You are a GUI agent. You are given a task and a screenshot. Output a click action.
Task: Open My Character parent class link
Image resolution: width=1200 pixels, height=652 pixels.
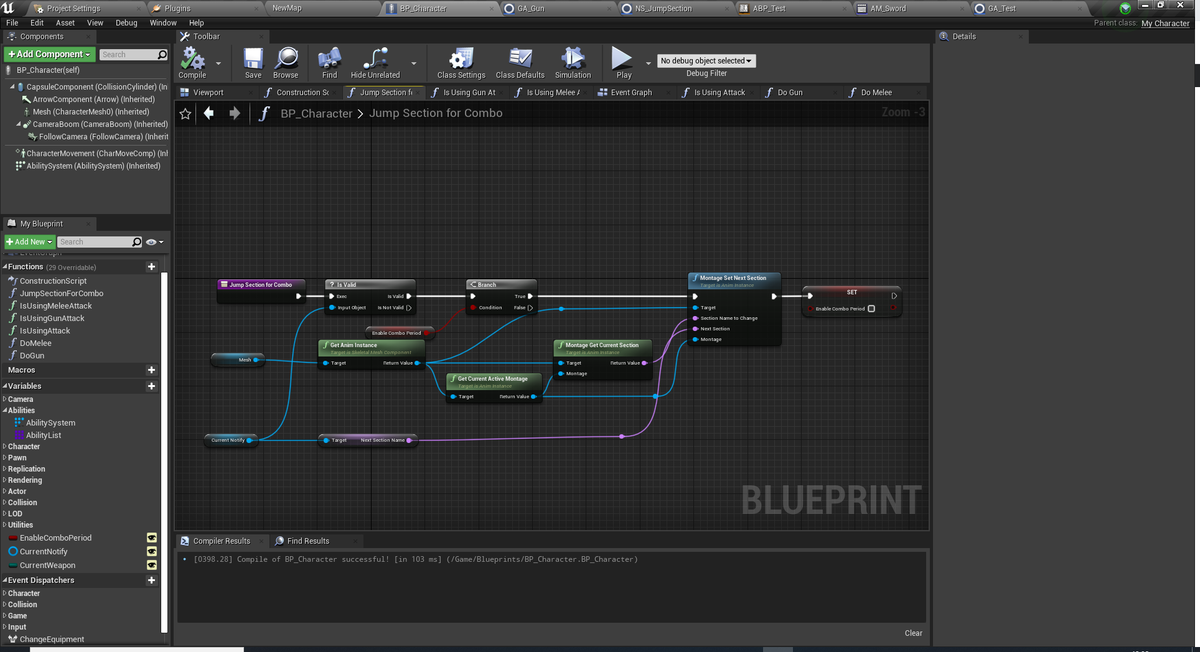click(1166, 23)
